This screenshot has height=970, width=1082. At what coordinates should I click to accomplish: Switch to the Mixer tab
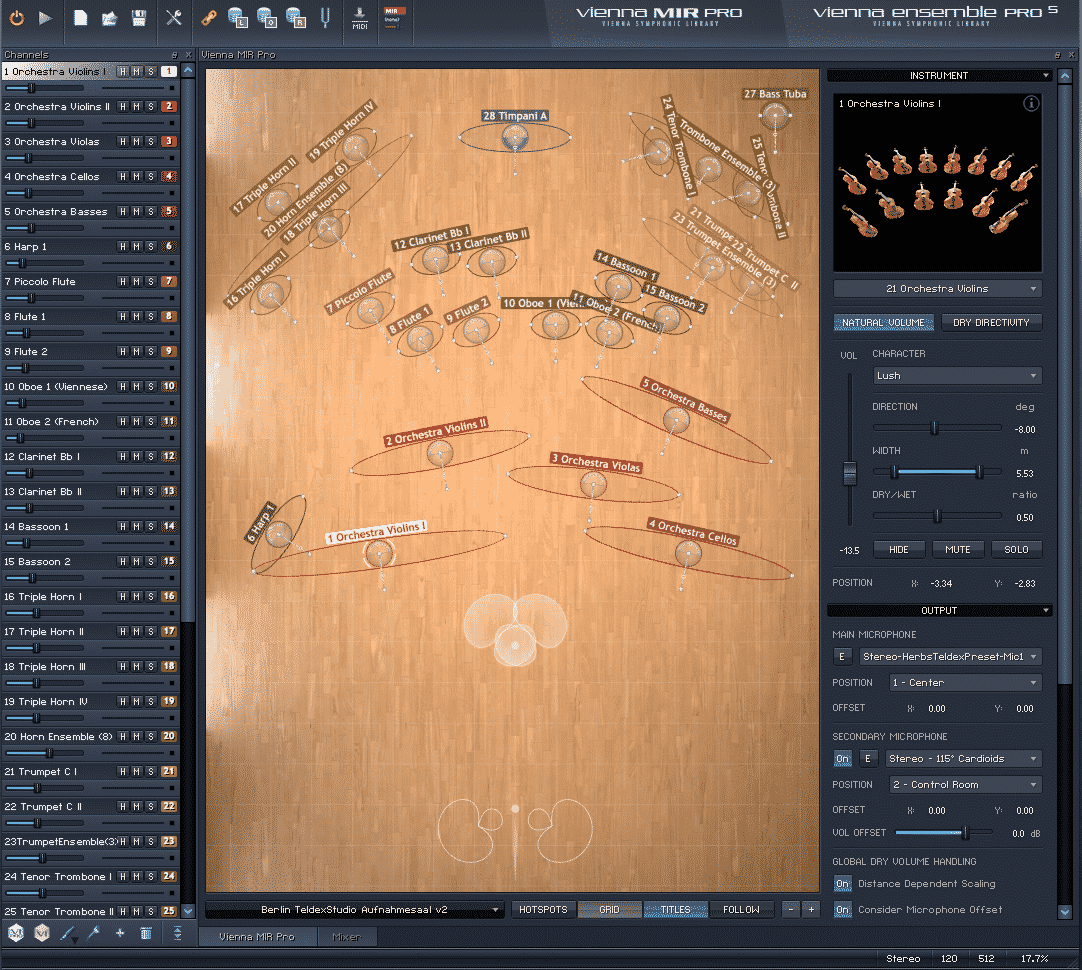point(347,937)
